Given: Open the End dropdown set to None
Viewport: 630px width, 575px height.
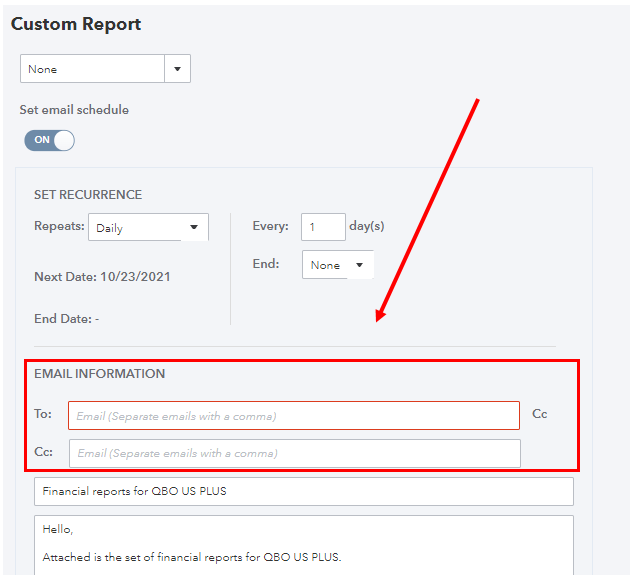Looking at the screenshot, I should 338,264.
